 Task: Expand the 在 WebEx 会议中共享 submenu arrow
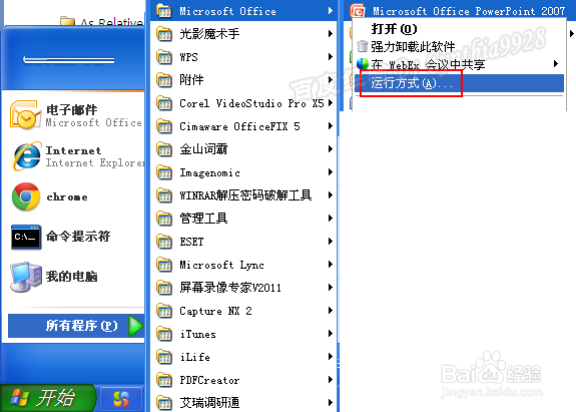pyautogui.click(x=556, y=64)
